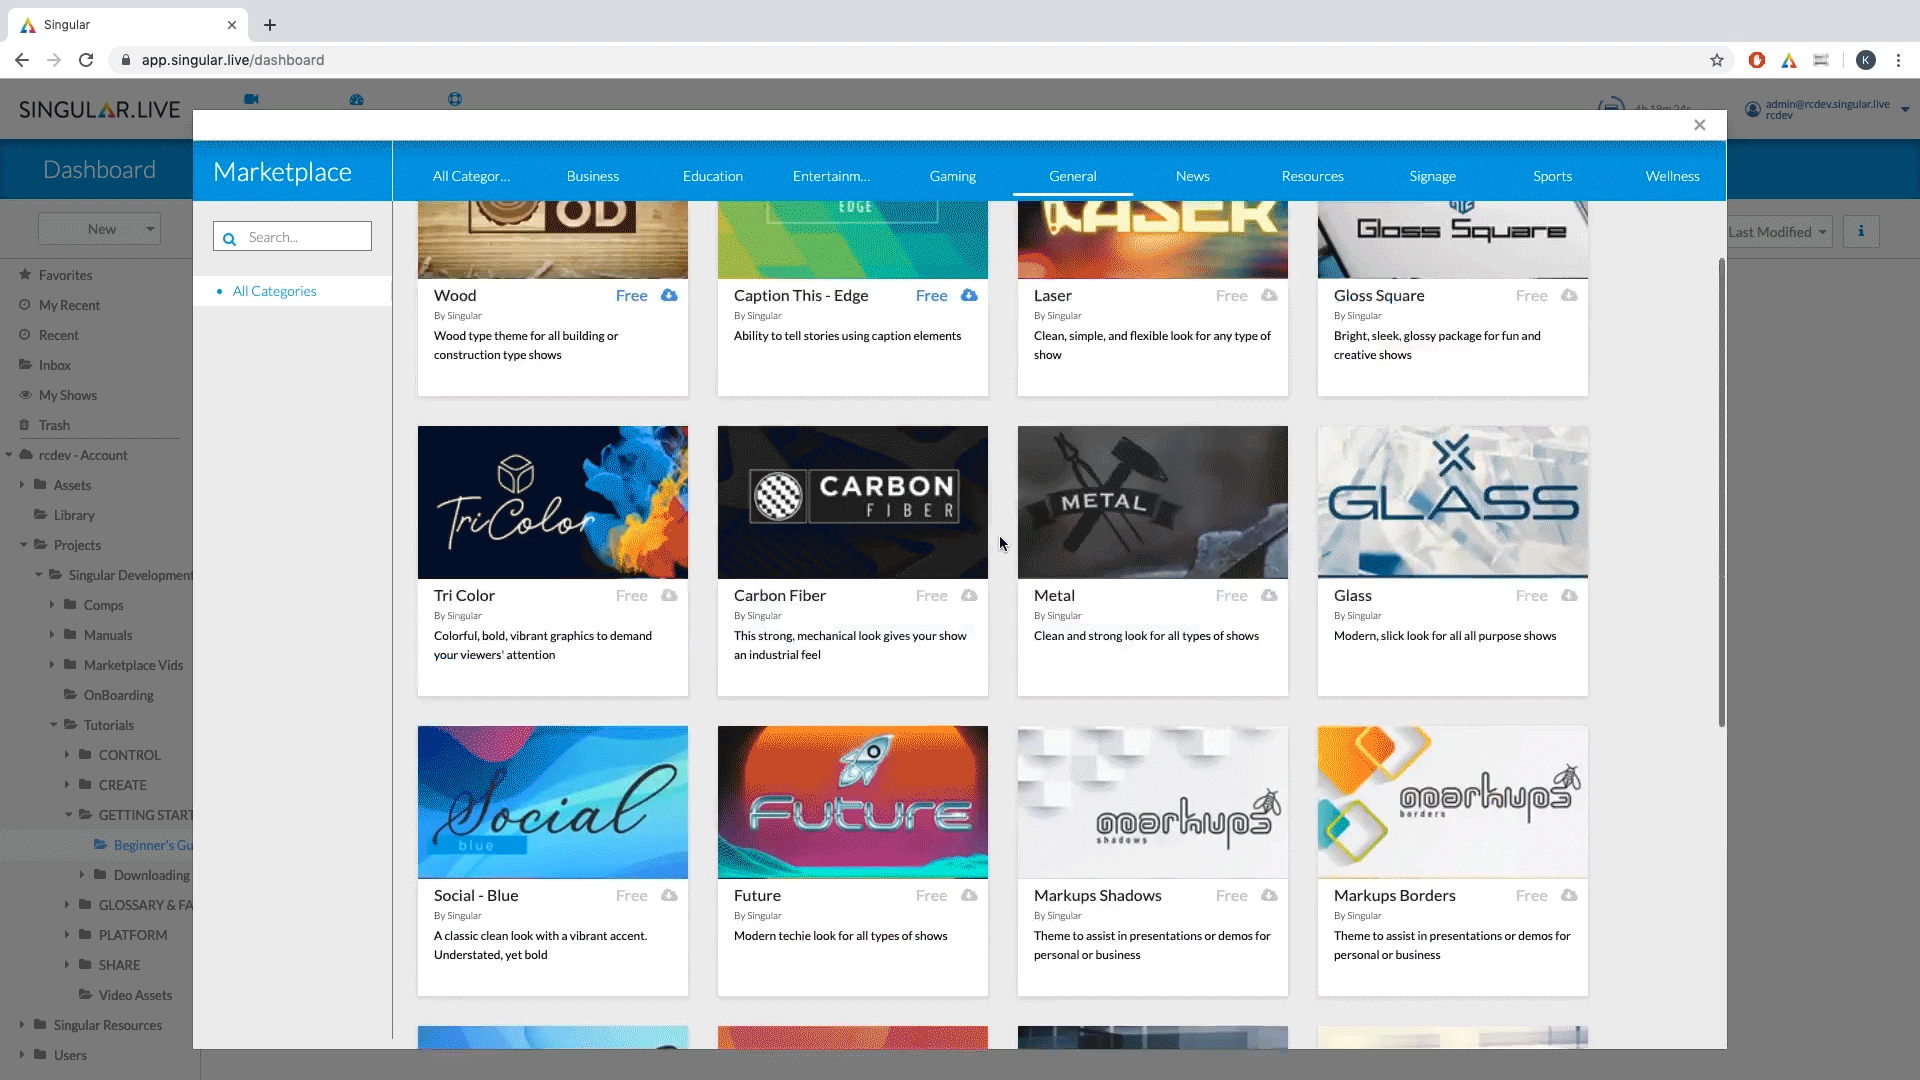Click Free link on Wood theme
Image resolution: width=1920 pixels, height=1080 pixels.
(x=632, y=295)
